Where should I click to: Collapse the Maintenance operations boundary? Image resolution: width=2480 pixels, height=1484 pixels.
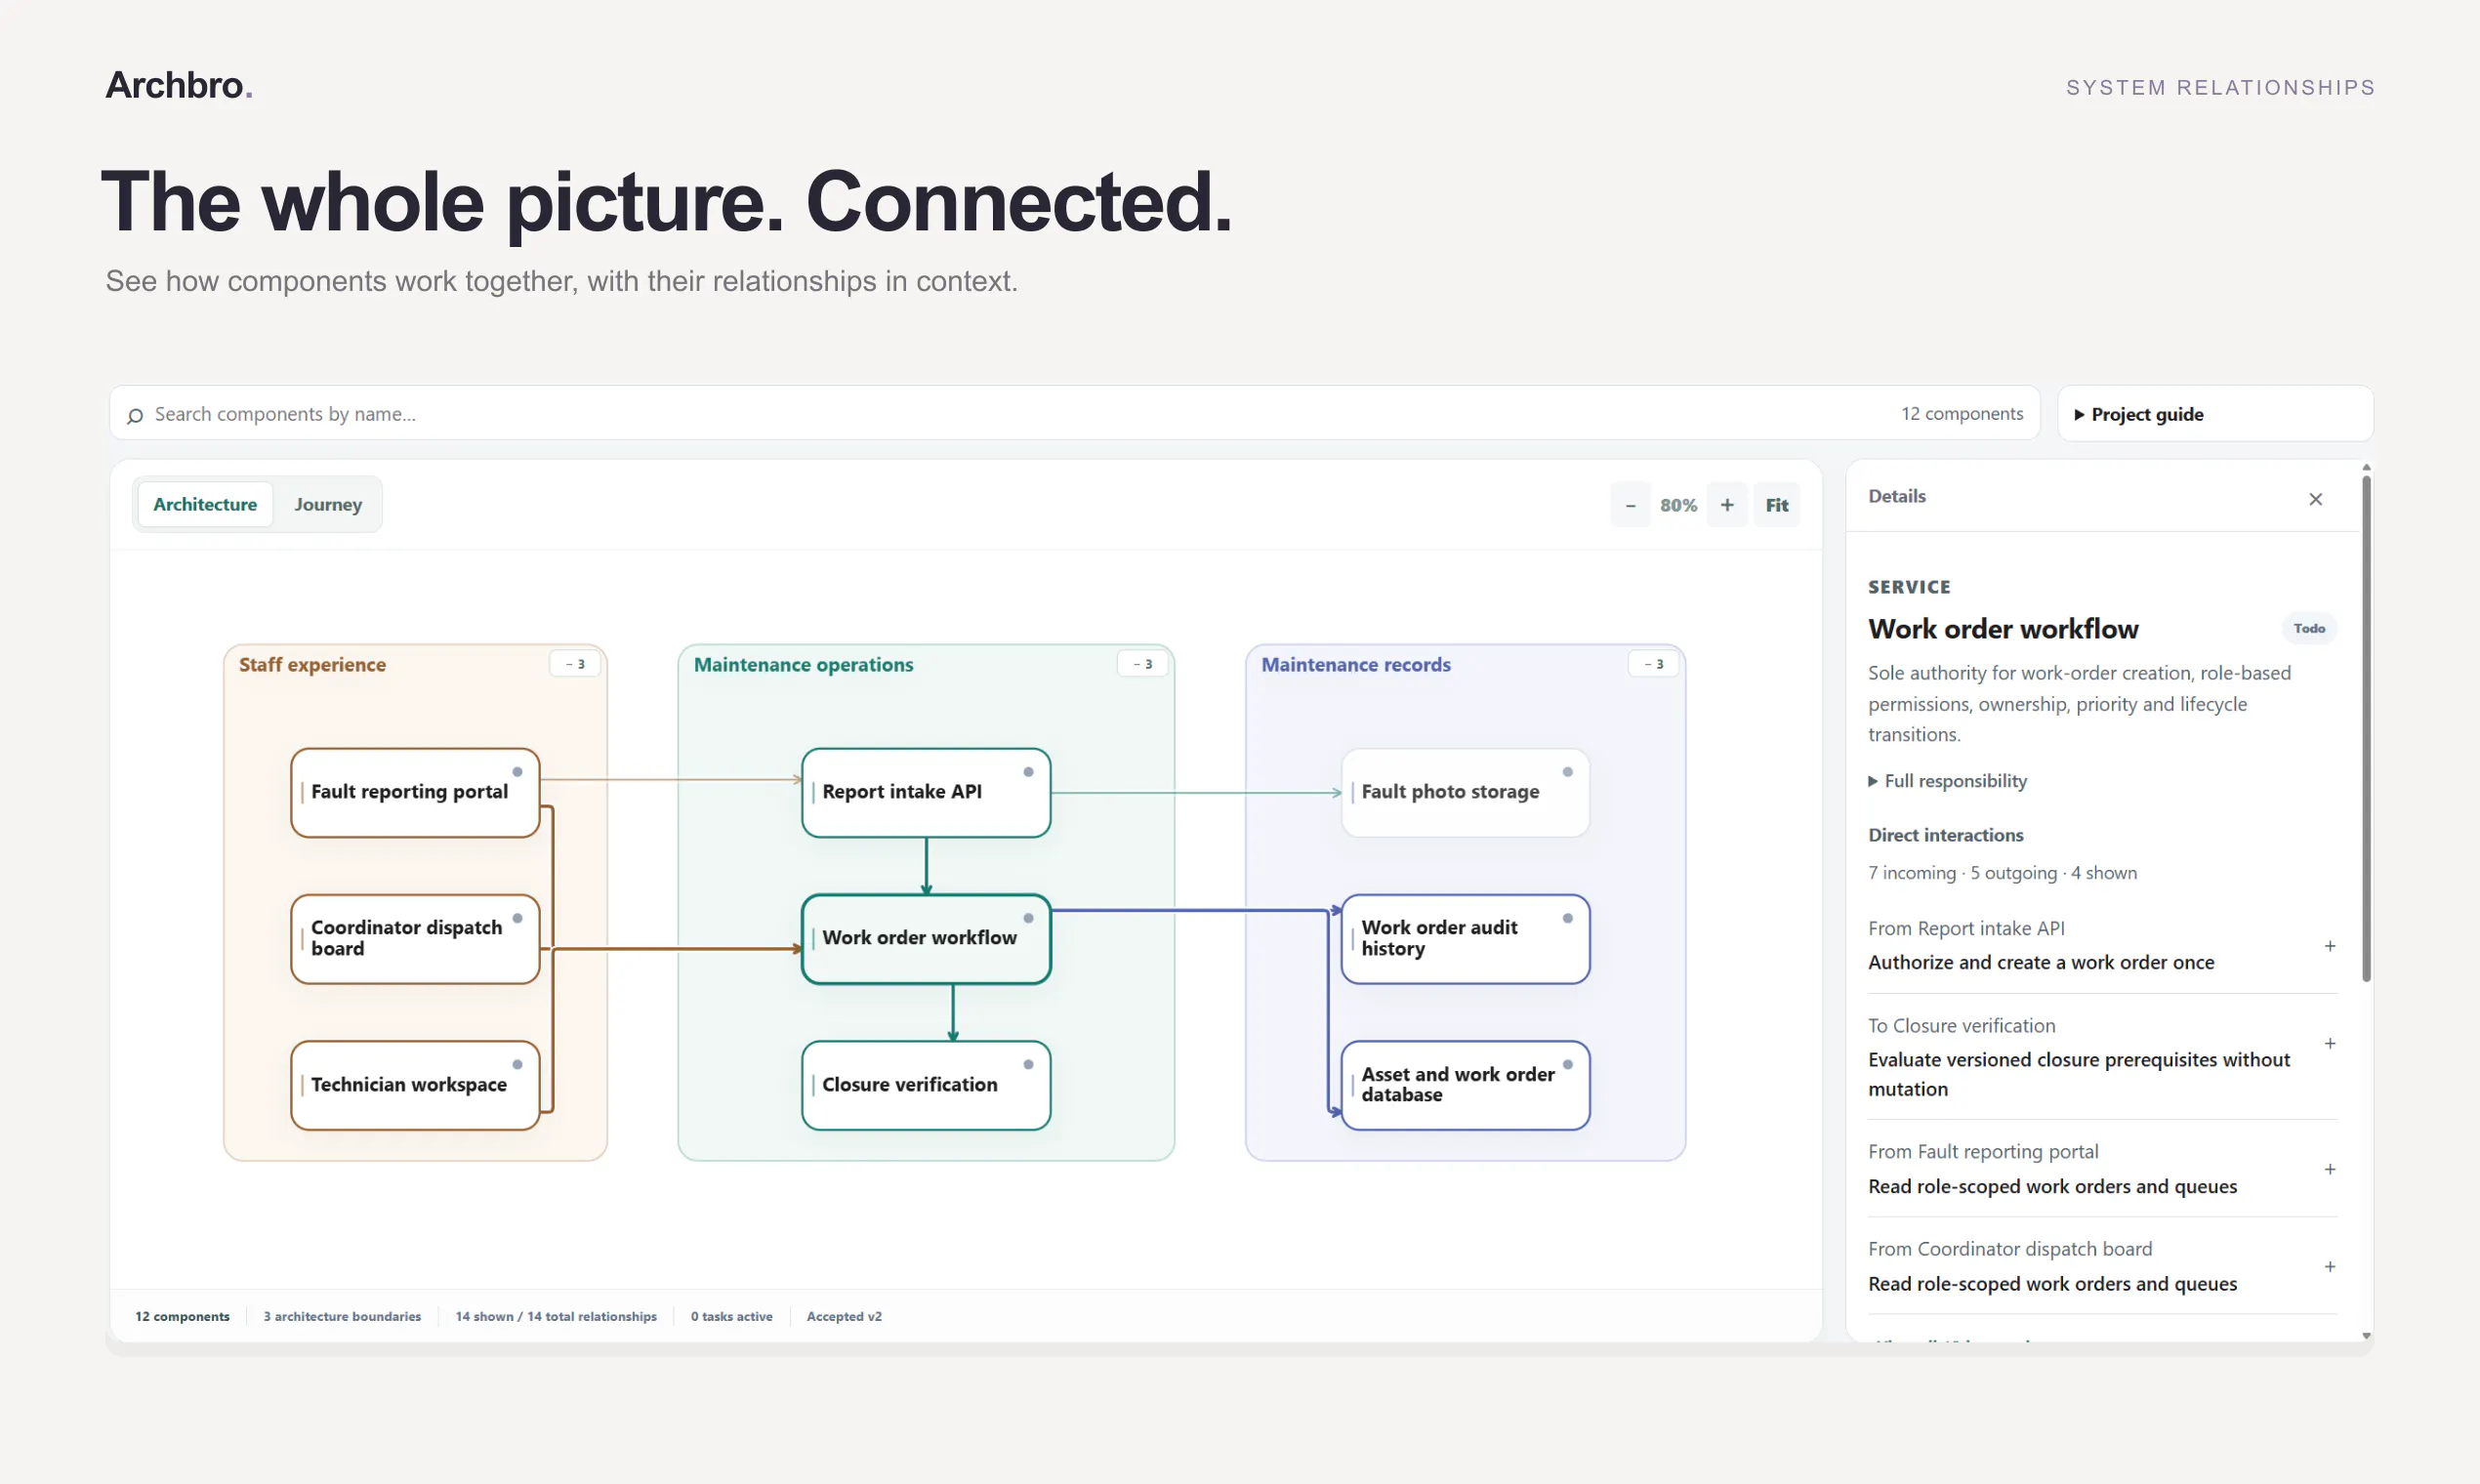click(x=1142, y=664)
